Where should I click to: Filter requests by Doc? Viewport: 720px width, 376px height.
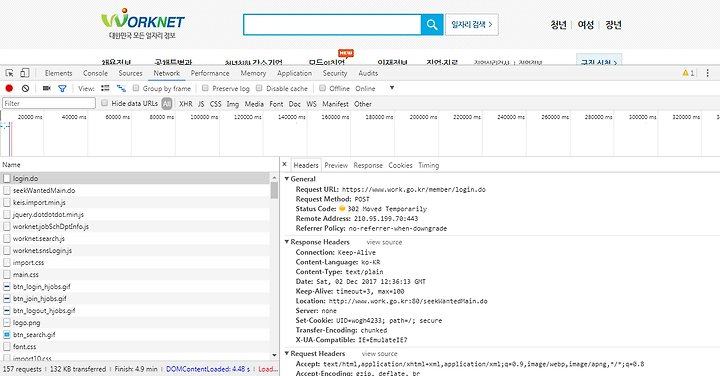(x=295, y=104)
